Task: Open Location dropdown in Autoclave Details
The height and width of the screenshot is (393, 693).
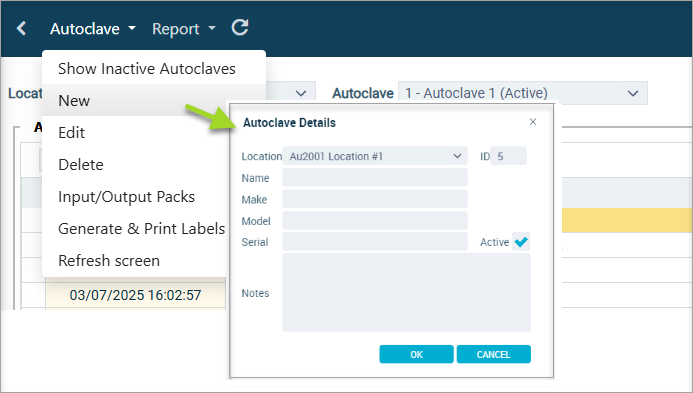Action: 375,156
